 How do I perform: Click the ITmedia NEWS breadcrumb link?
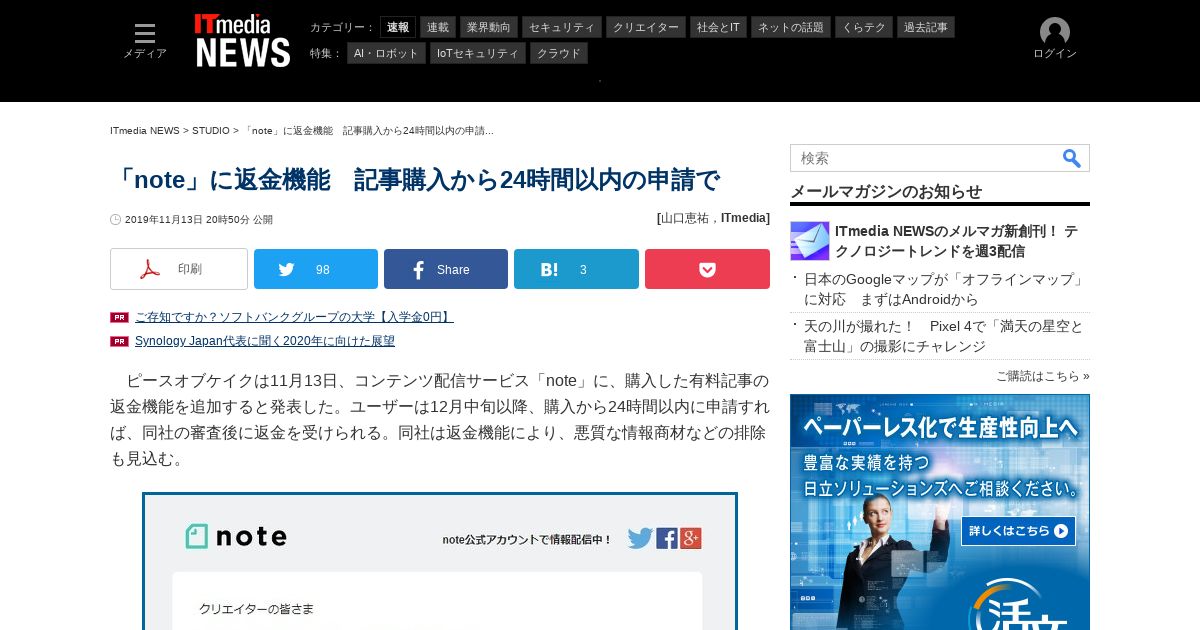pos(145,131)
